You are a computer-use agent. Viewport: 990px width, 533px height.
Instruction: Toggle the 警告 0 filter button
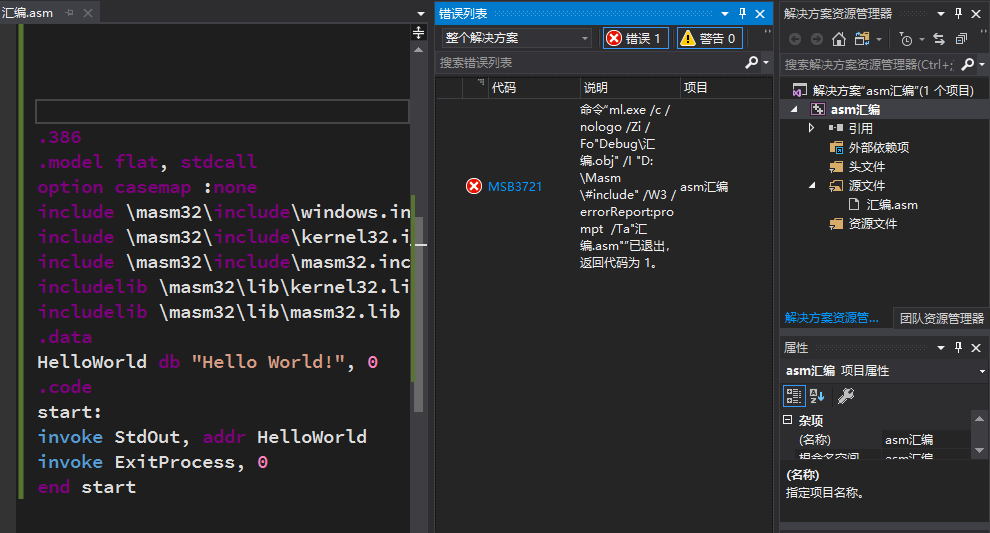[x=710, y=39]
